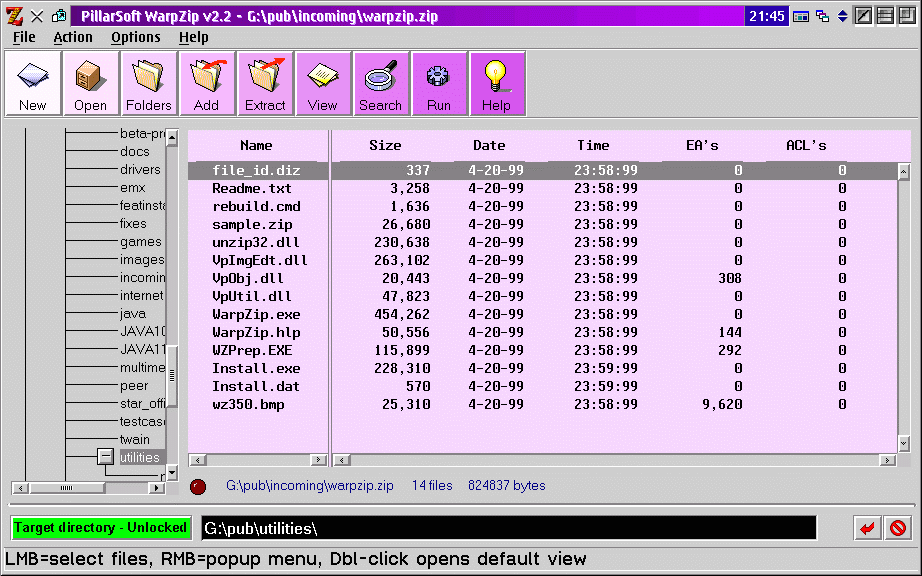Select the emx folder in tree

click(x=132, y=187)
